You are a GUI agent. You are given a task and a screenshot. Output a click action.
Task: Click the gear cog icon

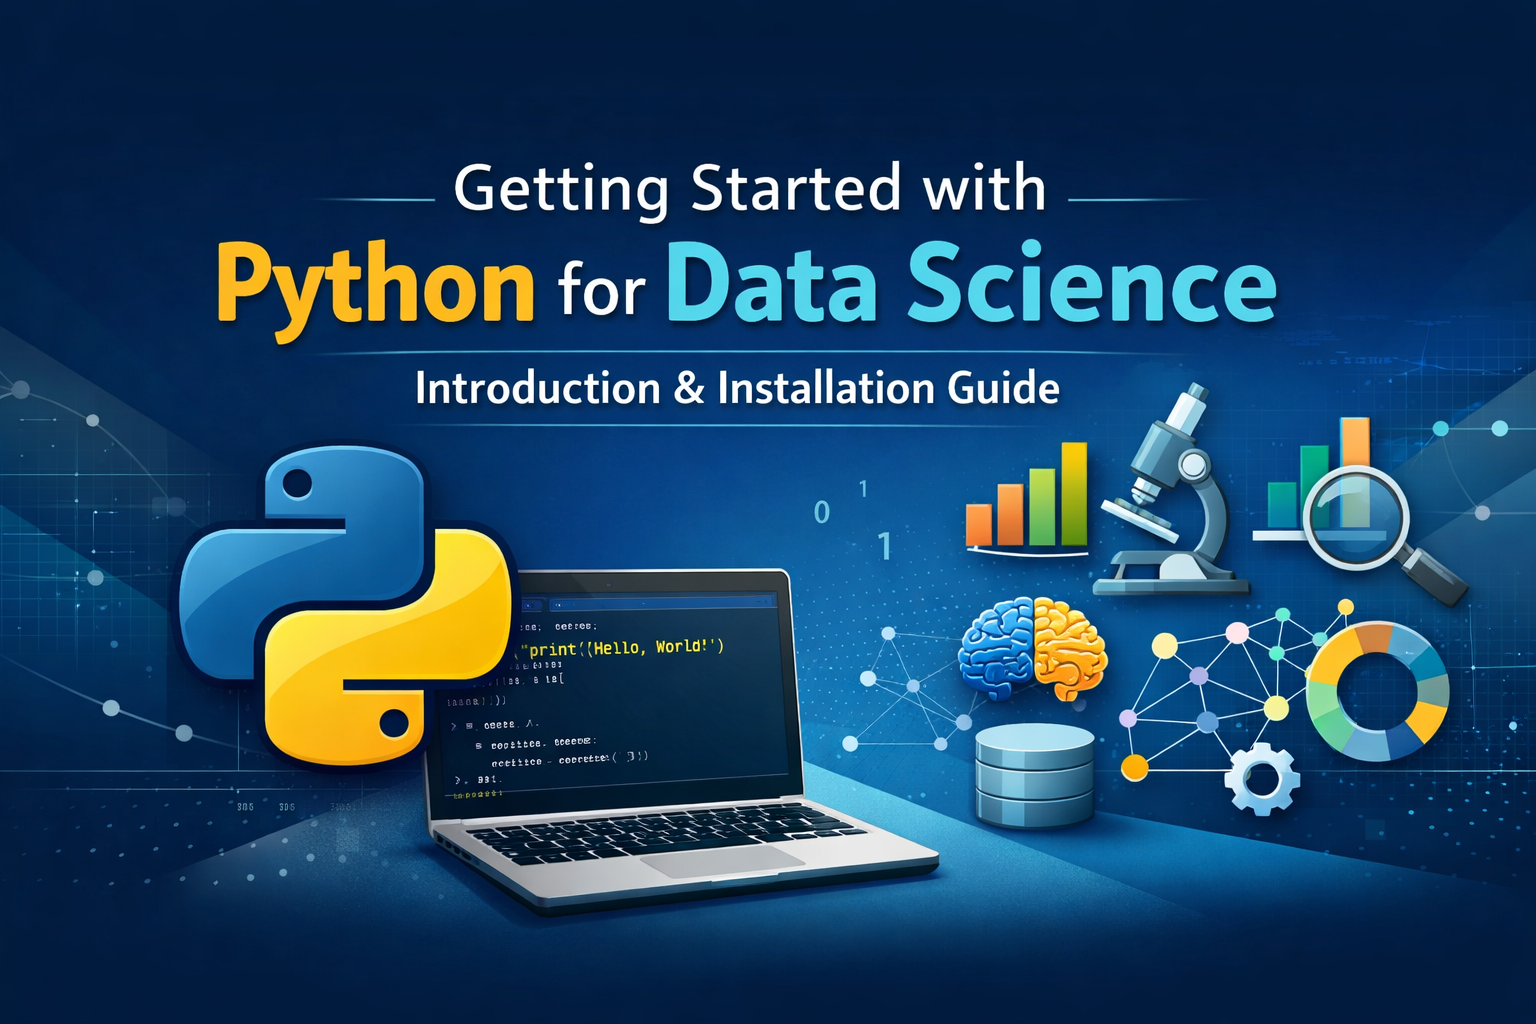pyautogui.click(x=1262, y=778)
